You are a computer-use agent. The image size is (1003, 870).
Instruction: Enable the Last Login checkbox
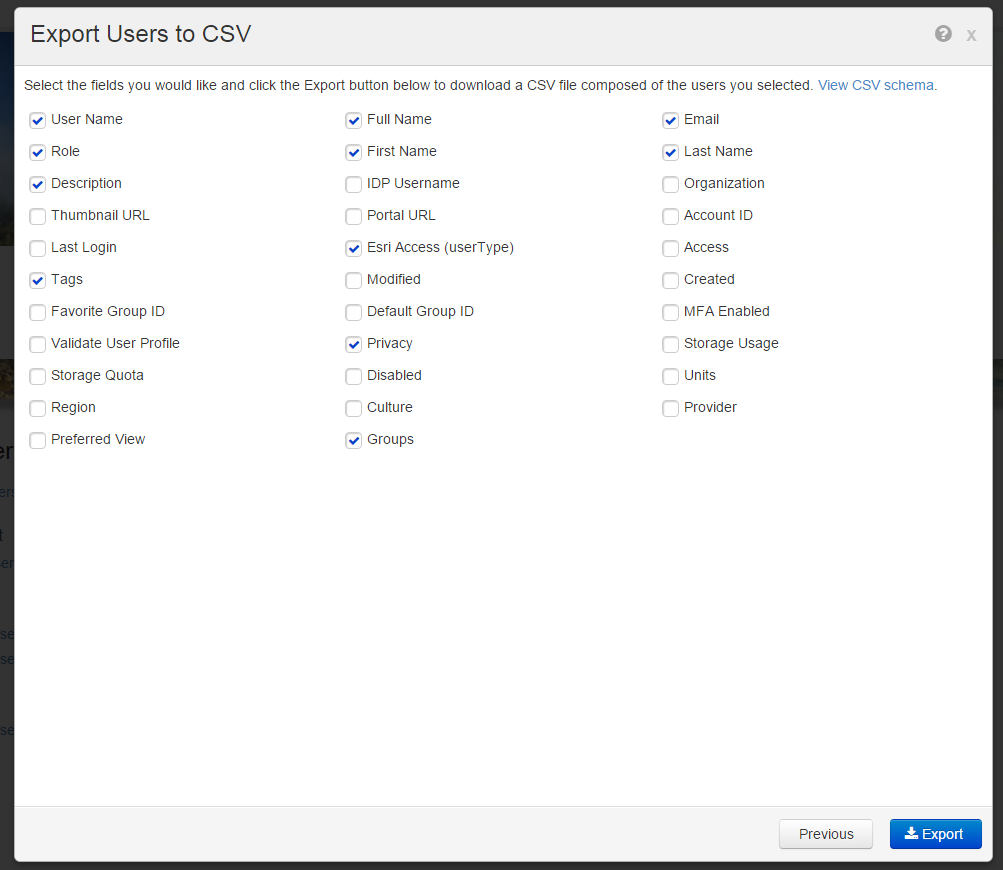pyautogui.click(x=38, y=249)
